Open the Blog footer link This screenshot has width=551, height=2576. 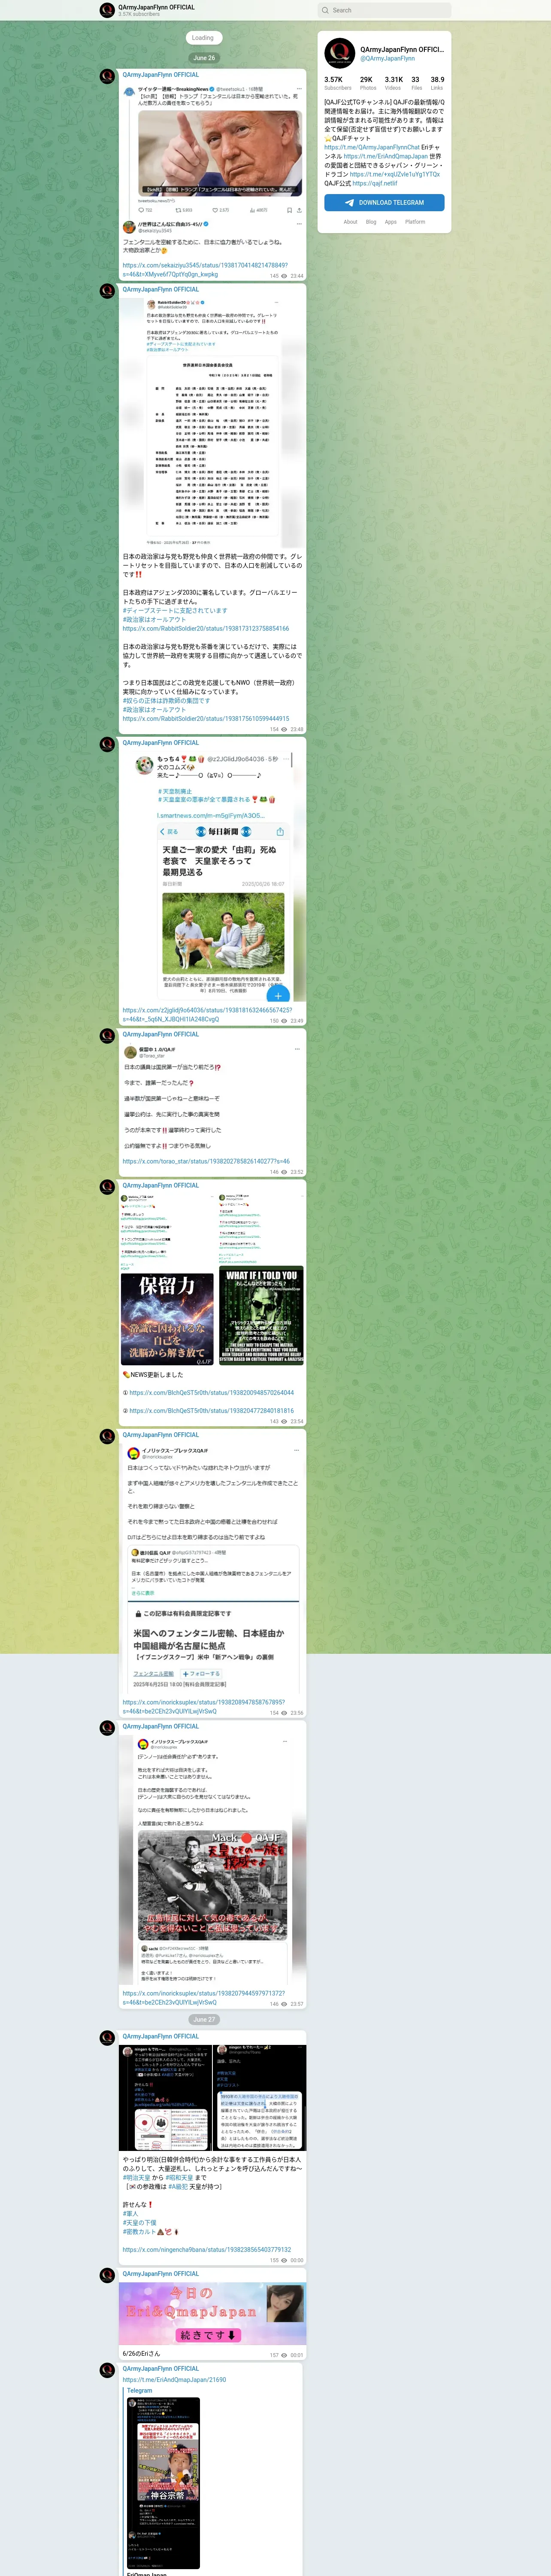click(371, 222)
